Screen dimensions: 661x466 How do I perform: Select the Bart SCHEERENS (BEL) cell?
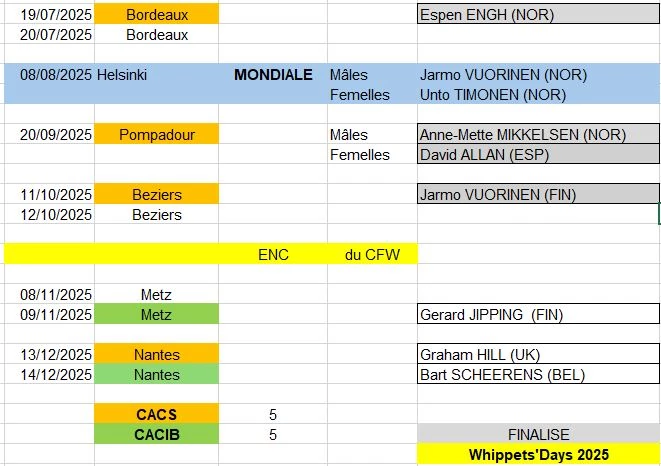(538, 374)
